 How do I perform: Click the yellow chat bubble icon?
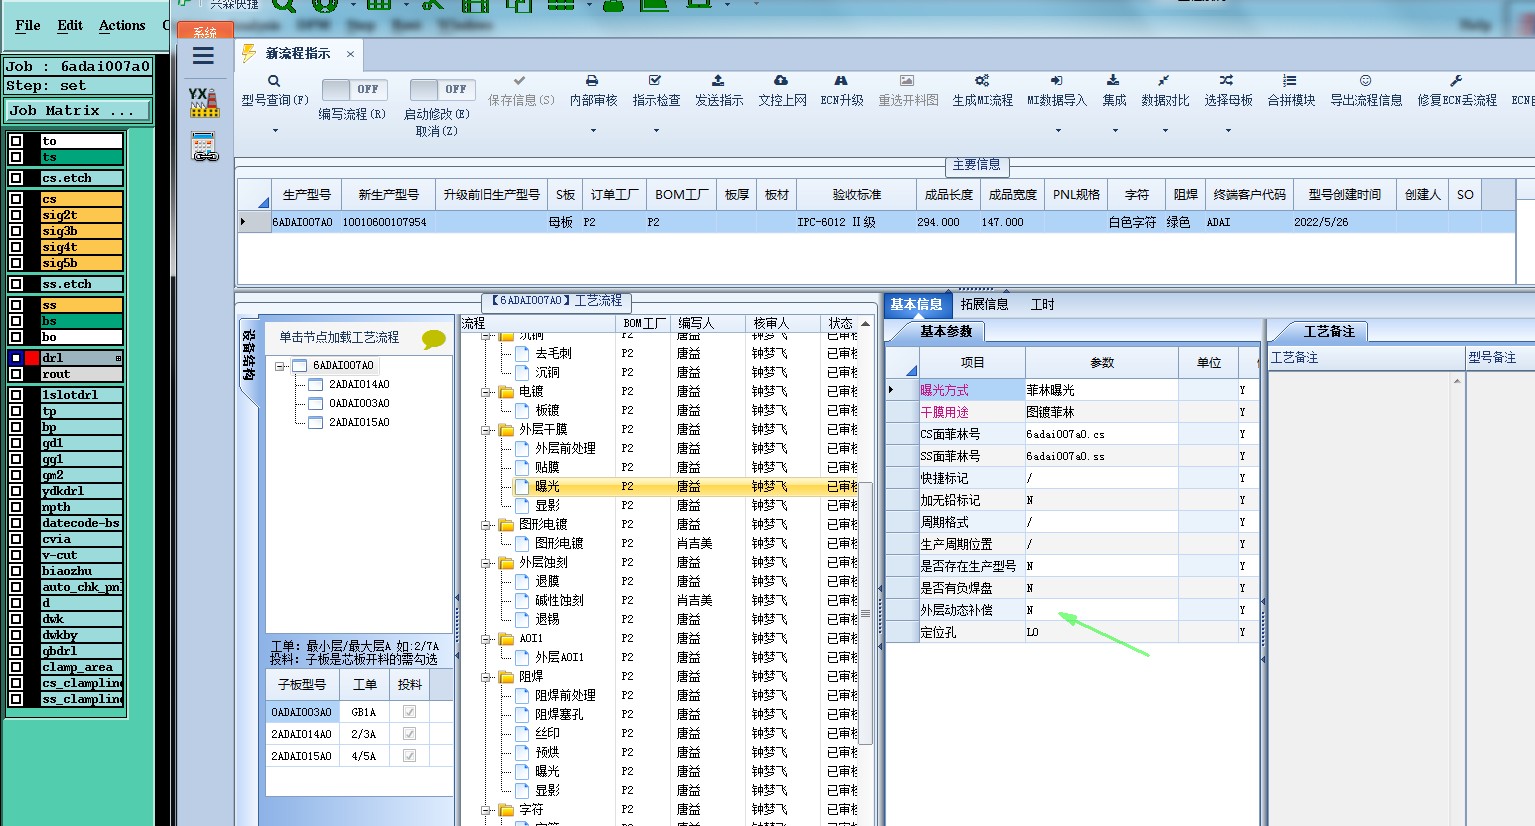[x=434, y=339]
